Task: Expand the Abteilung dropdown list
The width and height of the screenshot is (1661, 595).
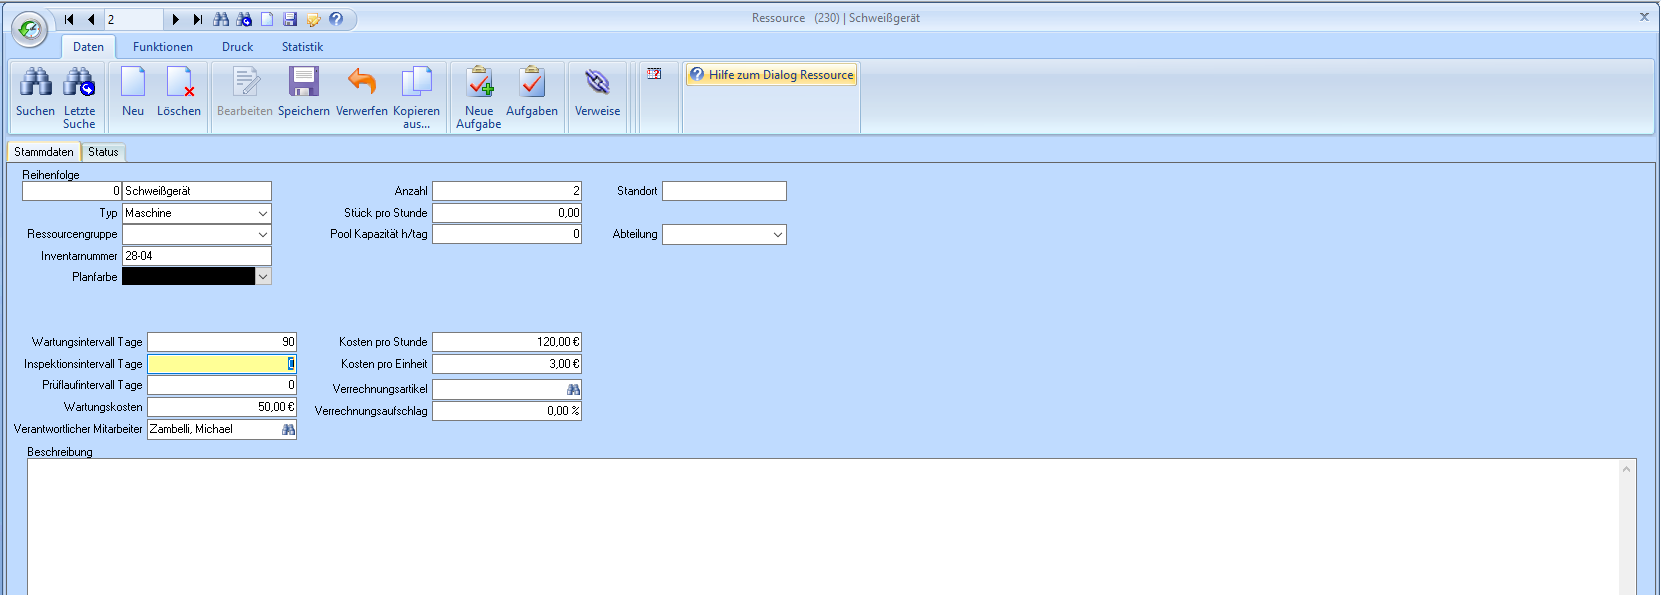Action: [778, 235]
